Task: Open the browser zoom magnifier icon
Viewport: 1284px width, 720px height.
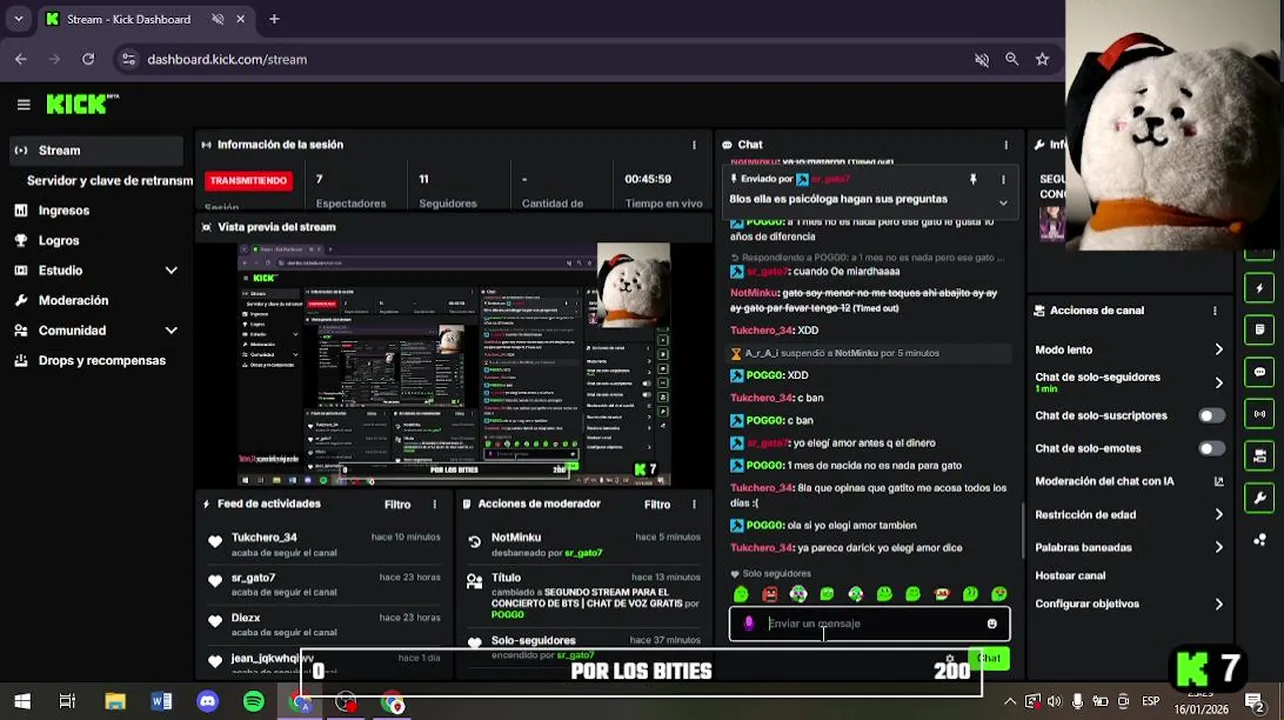Action: pos(1012,59)
